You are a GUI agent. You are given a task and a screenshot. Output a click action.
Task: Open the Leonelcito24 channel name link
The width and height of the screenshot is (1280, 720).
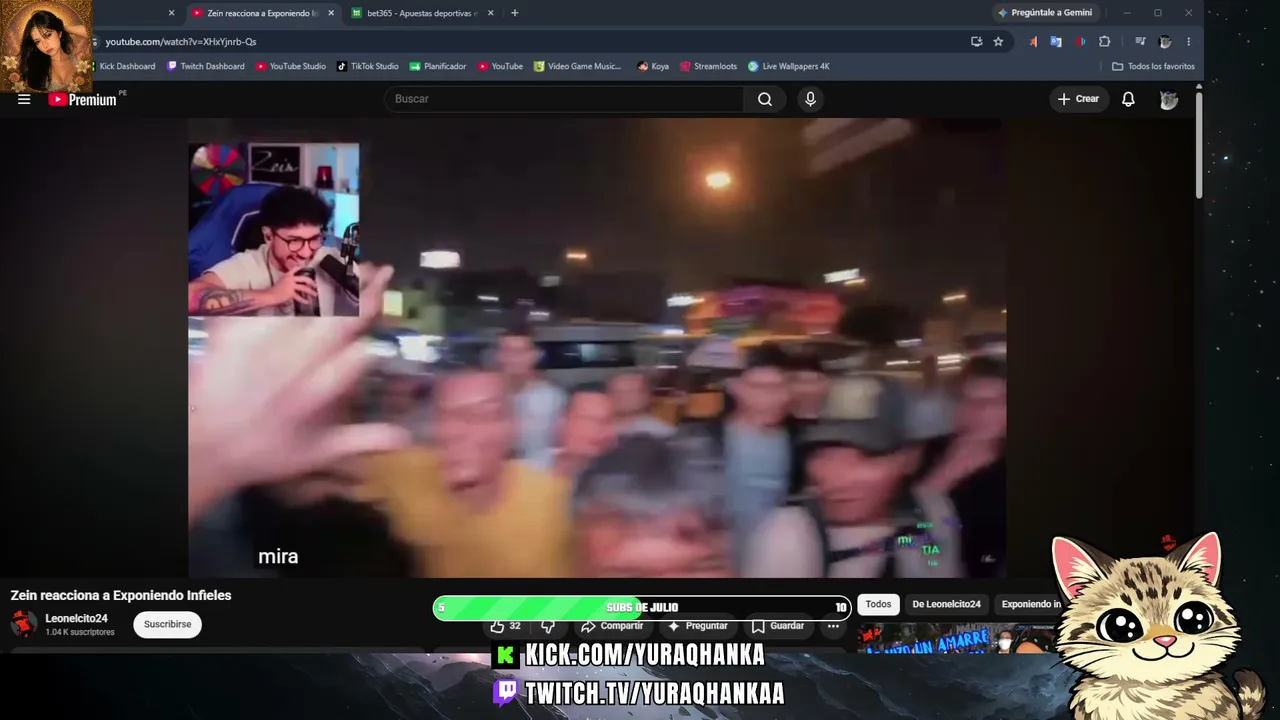tap(76, 619)
